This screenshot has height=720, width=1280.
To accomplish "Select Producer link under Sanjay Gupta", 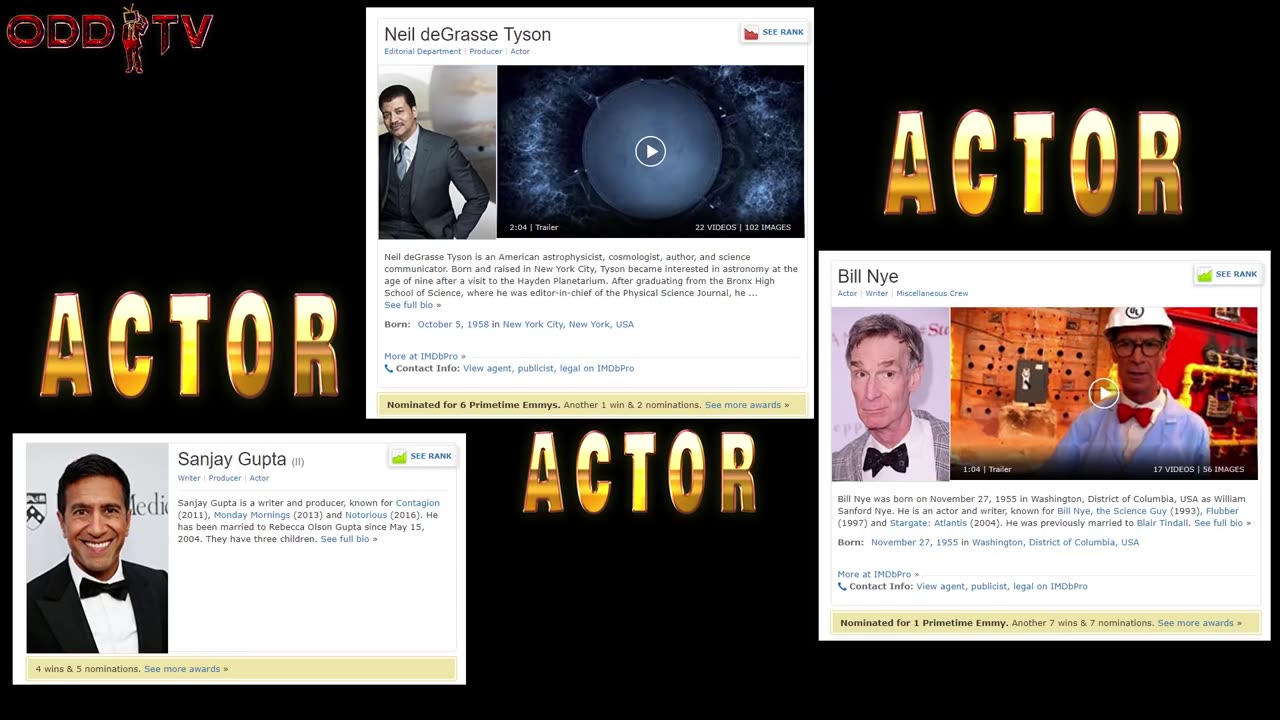I will coord(225,478).
